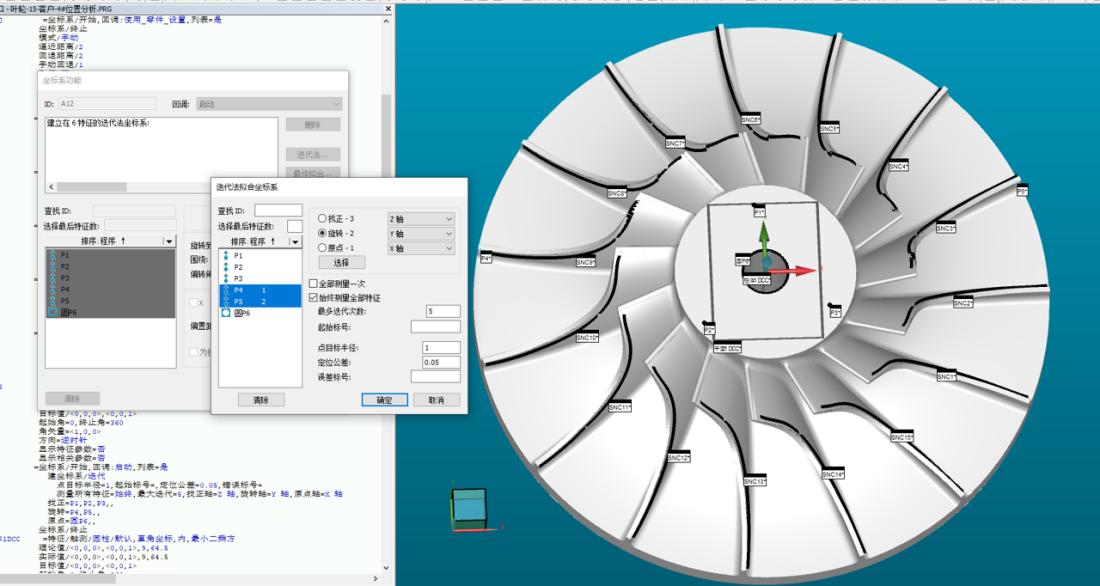Viewport: 1100px width, 586px height.
Task: Select point P1 in the iterative alignment list
Action: tap(238, 256)
